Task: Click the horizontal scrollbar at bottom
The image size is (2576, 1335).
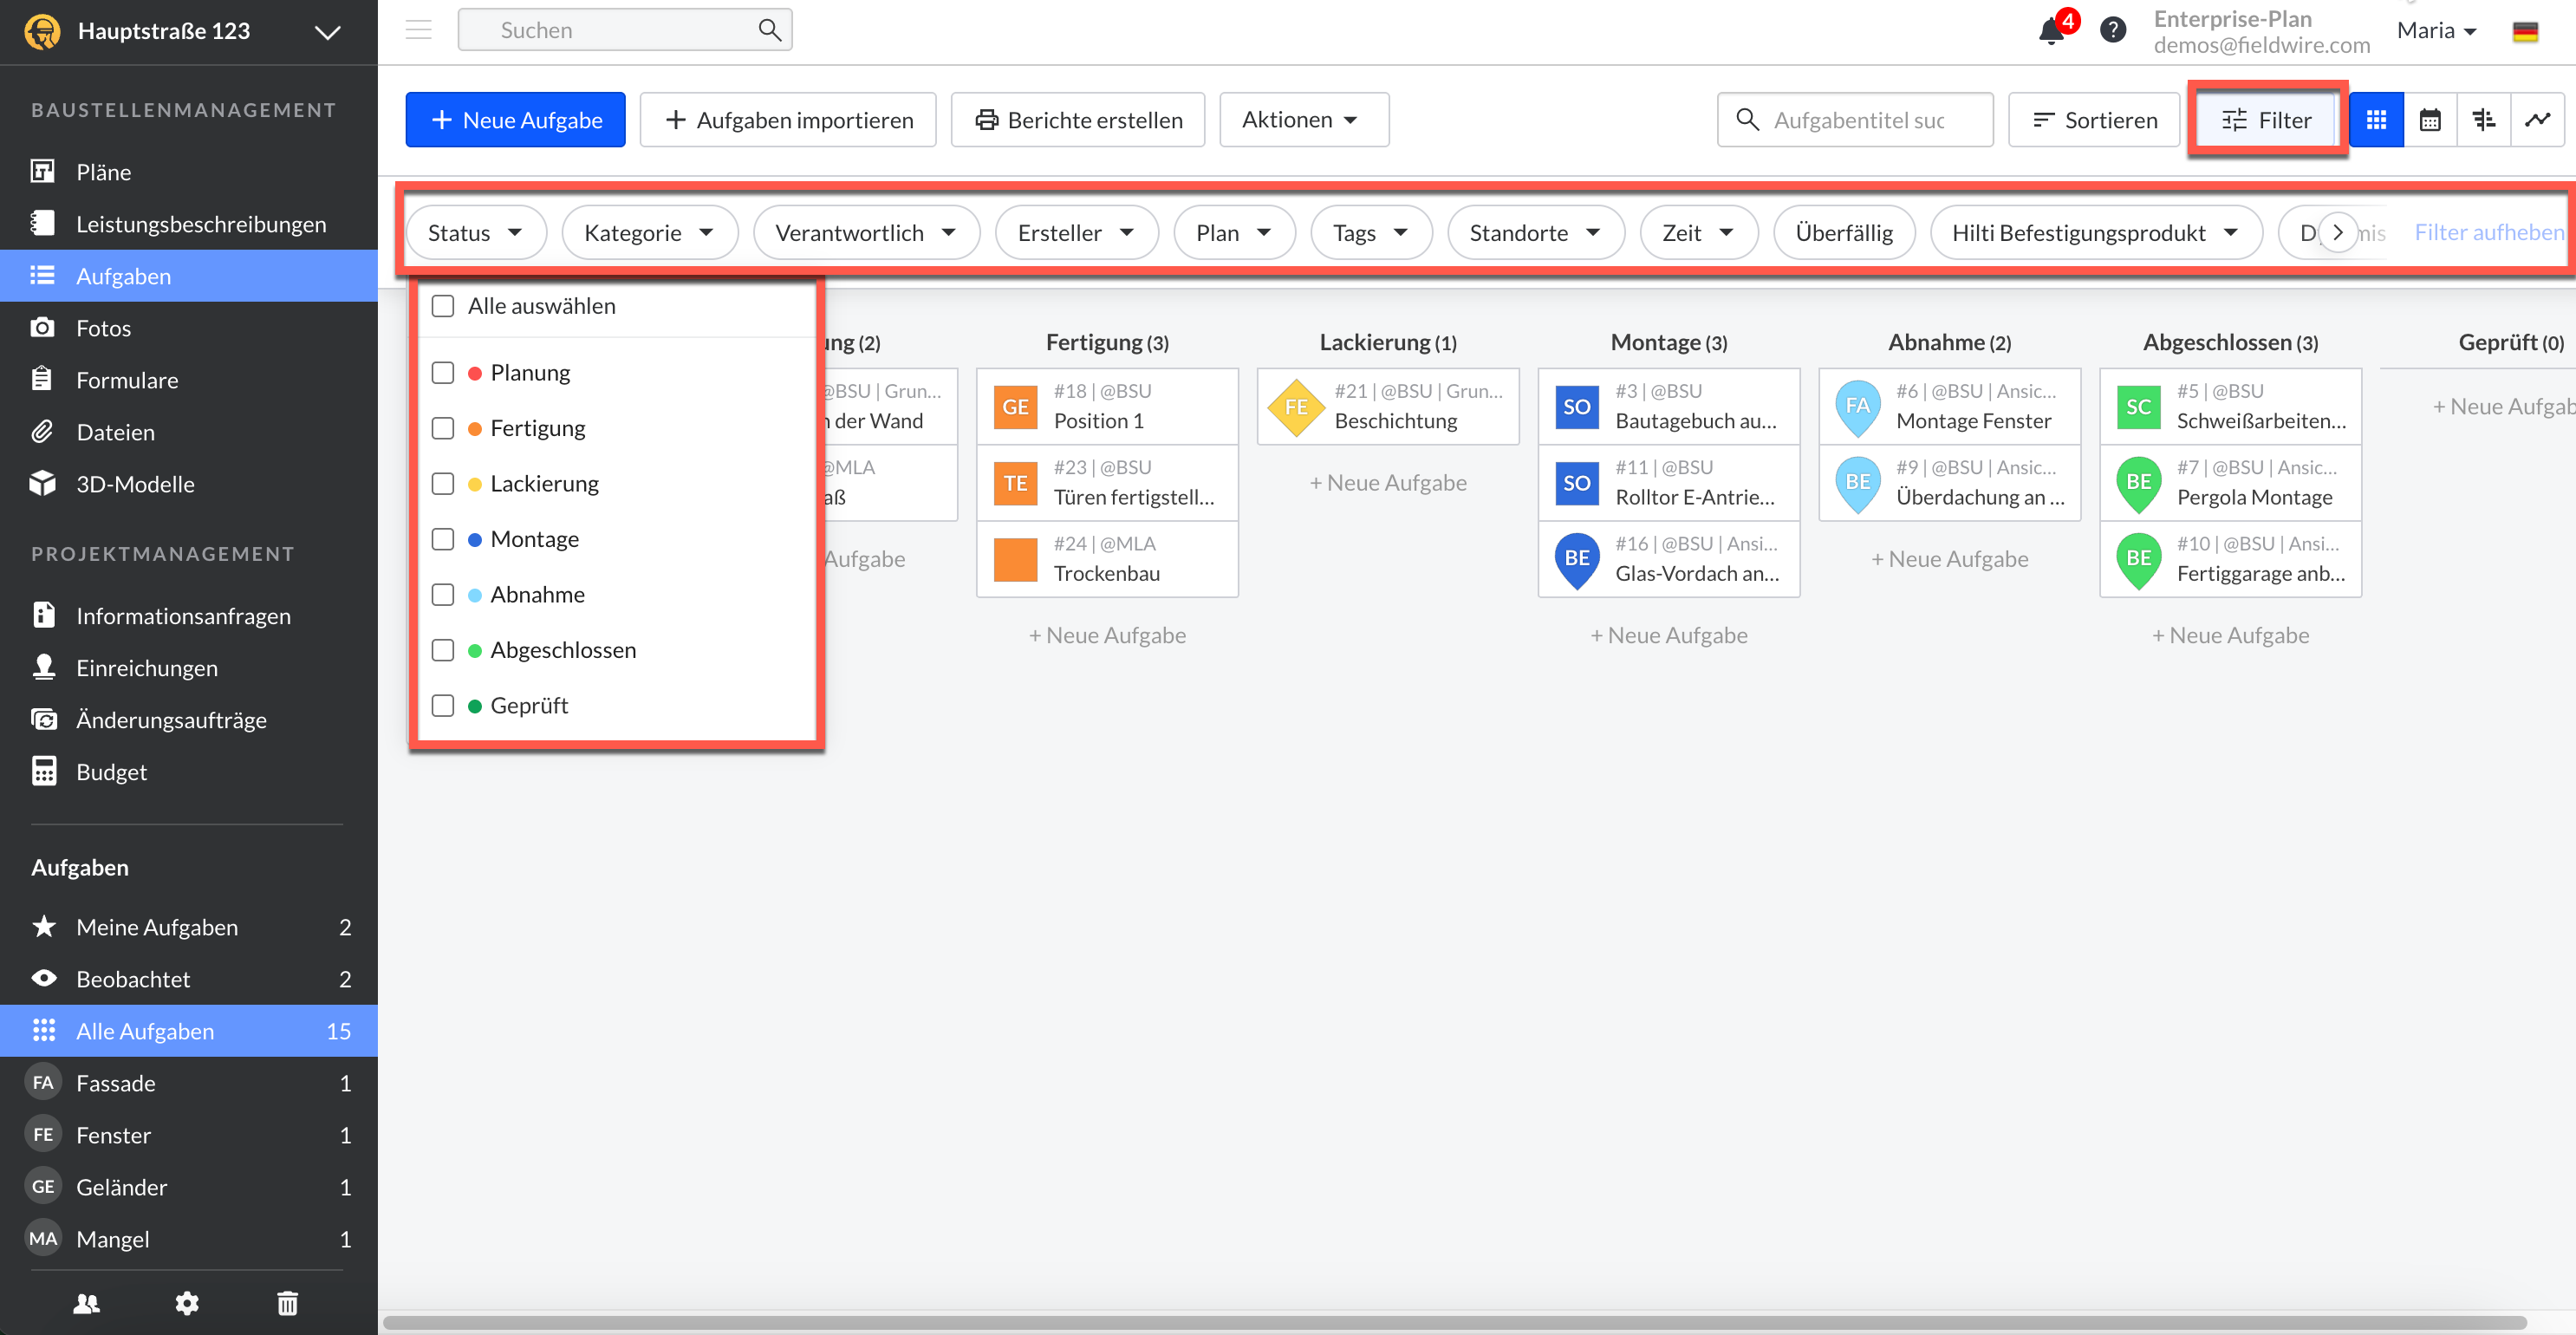Action: pyautogui.click(x=1455, y=1322)
